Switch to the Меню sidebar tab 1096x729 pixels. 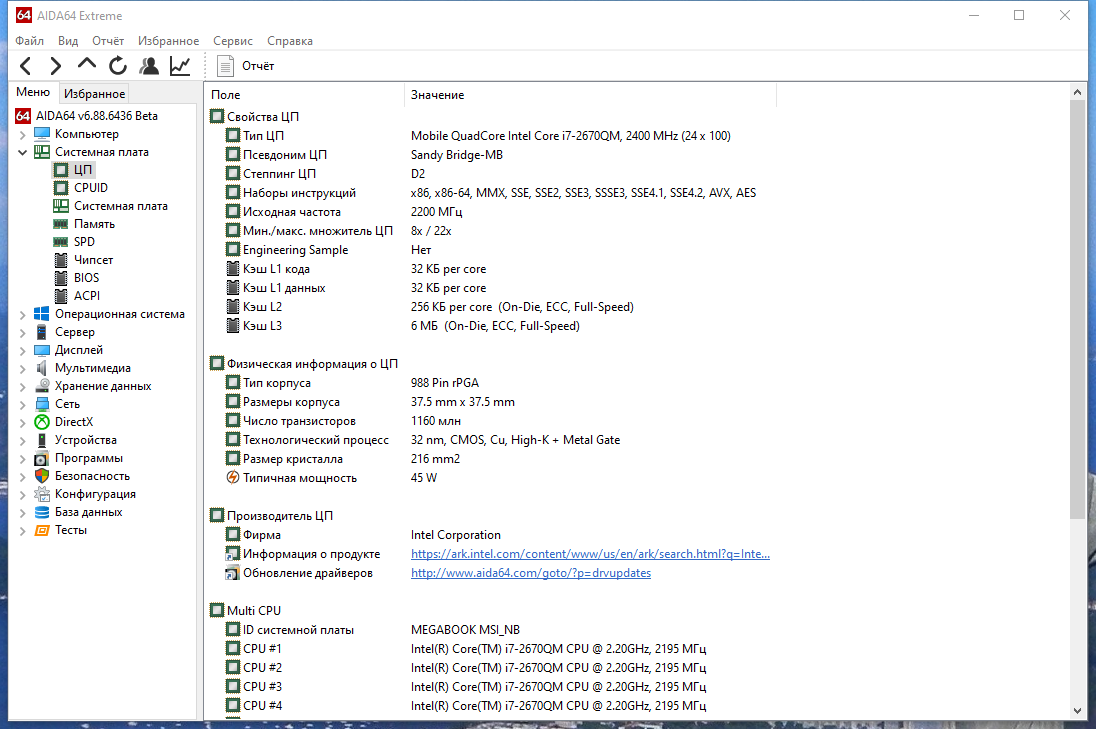pos(33,92)
